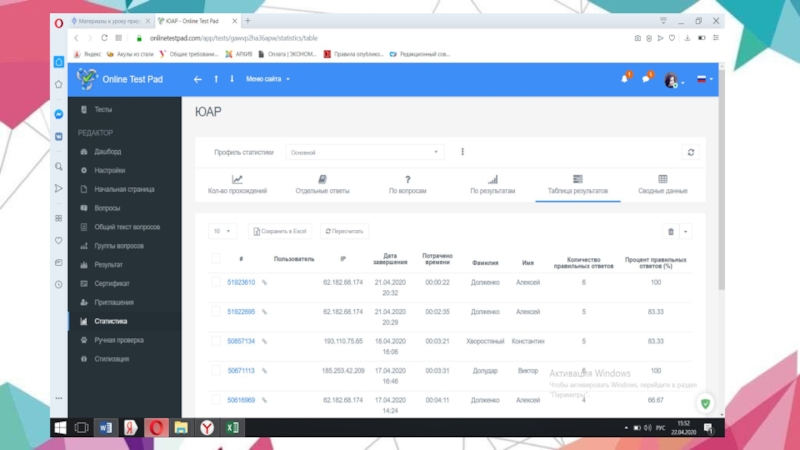The image size is (800, 450).
Task: Tick the select-all checkbox in table header
Action: coord(216,259)
